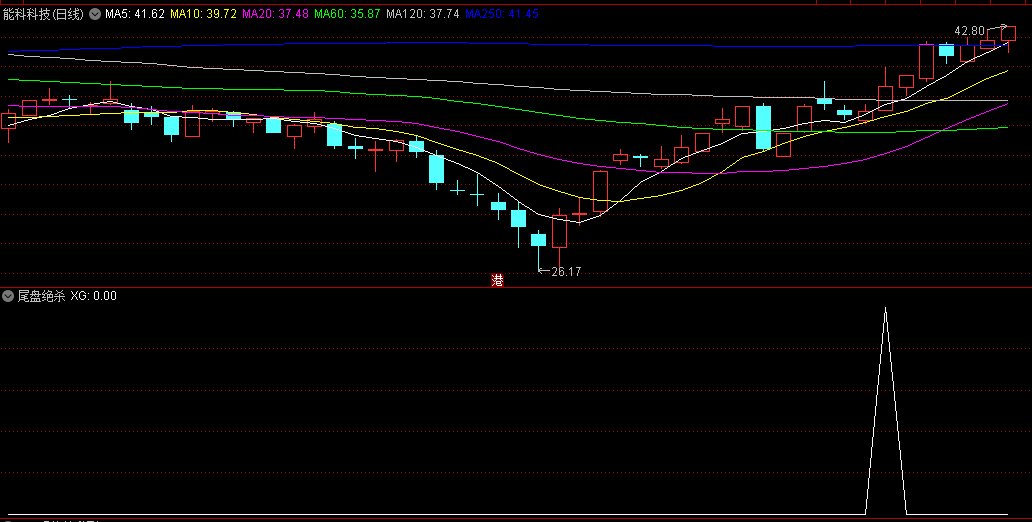Click the XG: 0.00 value
The image size is (1032, 522).
93,296
